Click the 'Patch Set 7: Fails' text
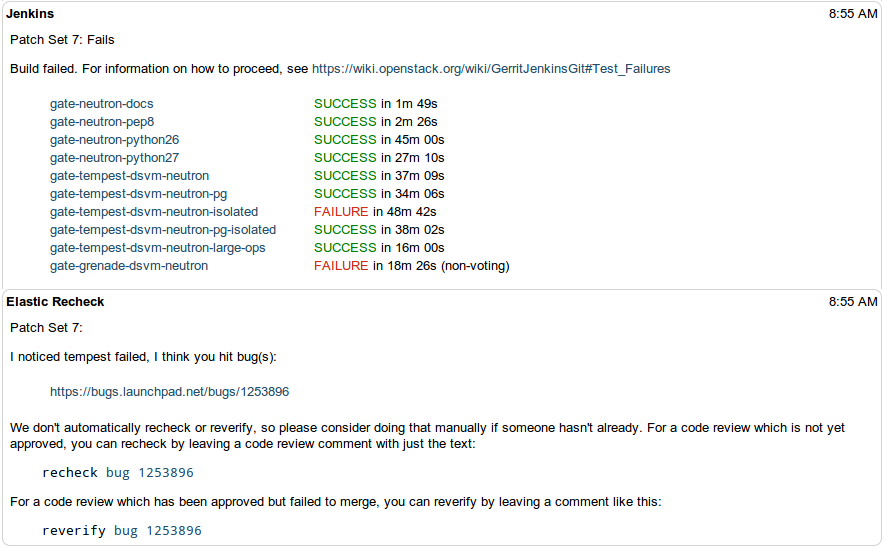 pos(62,40)
